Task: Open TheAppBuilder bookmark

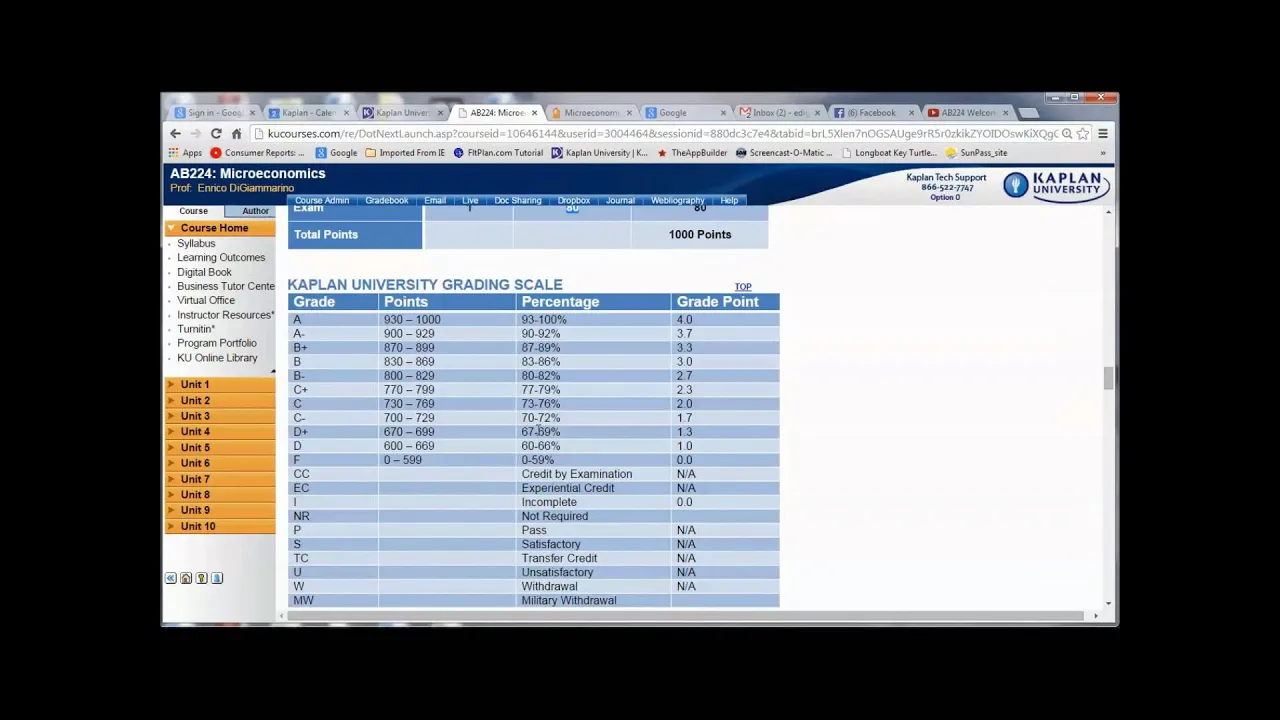Action: point(692,153)
